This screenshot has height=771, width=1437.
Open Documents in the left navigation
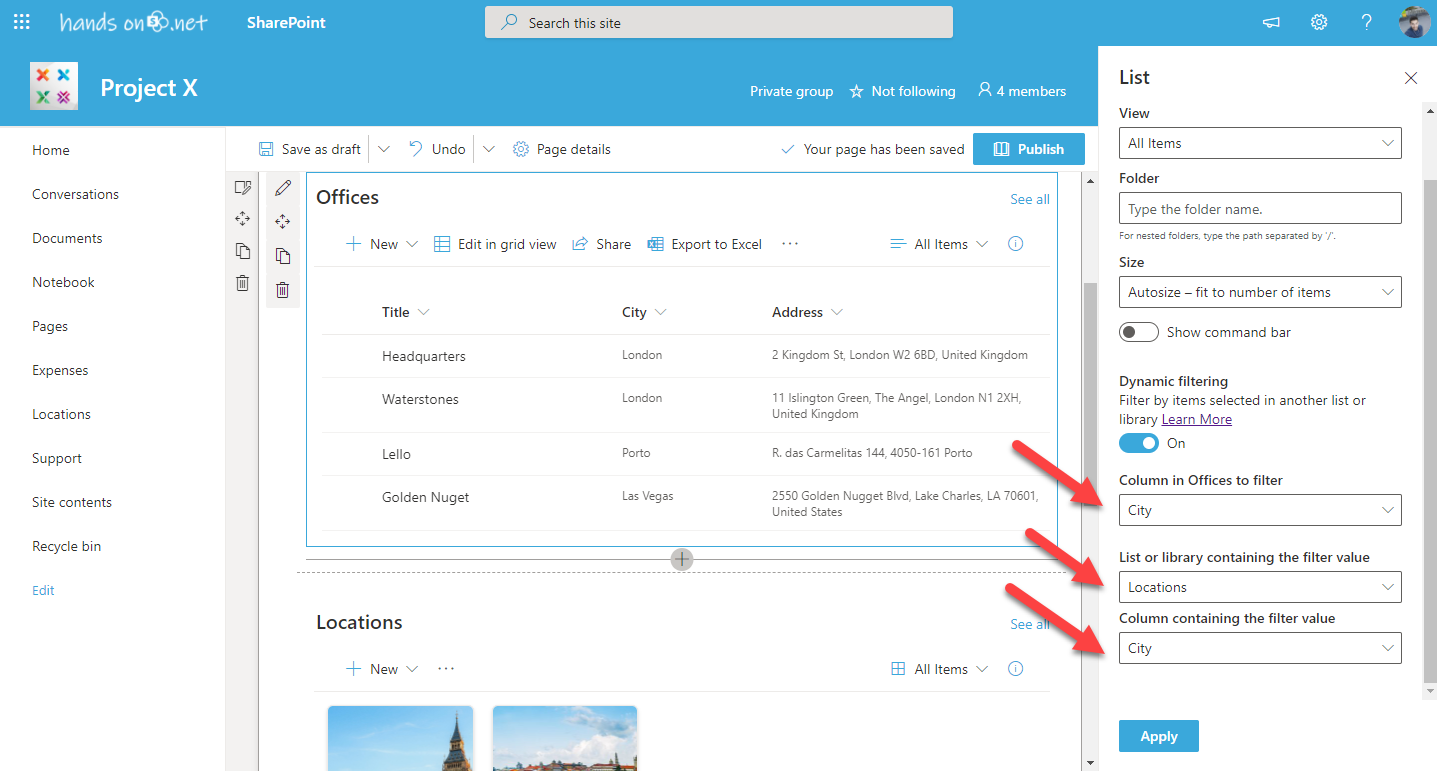(x=67, y=238)
